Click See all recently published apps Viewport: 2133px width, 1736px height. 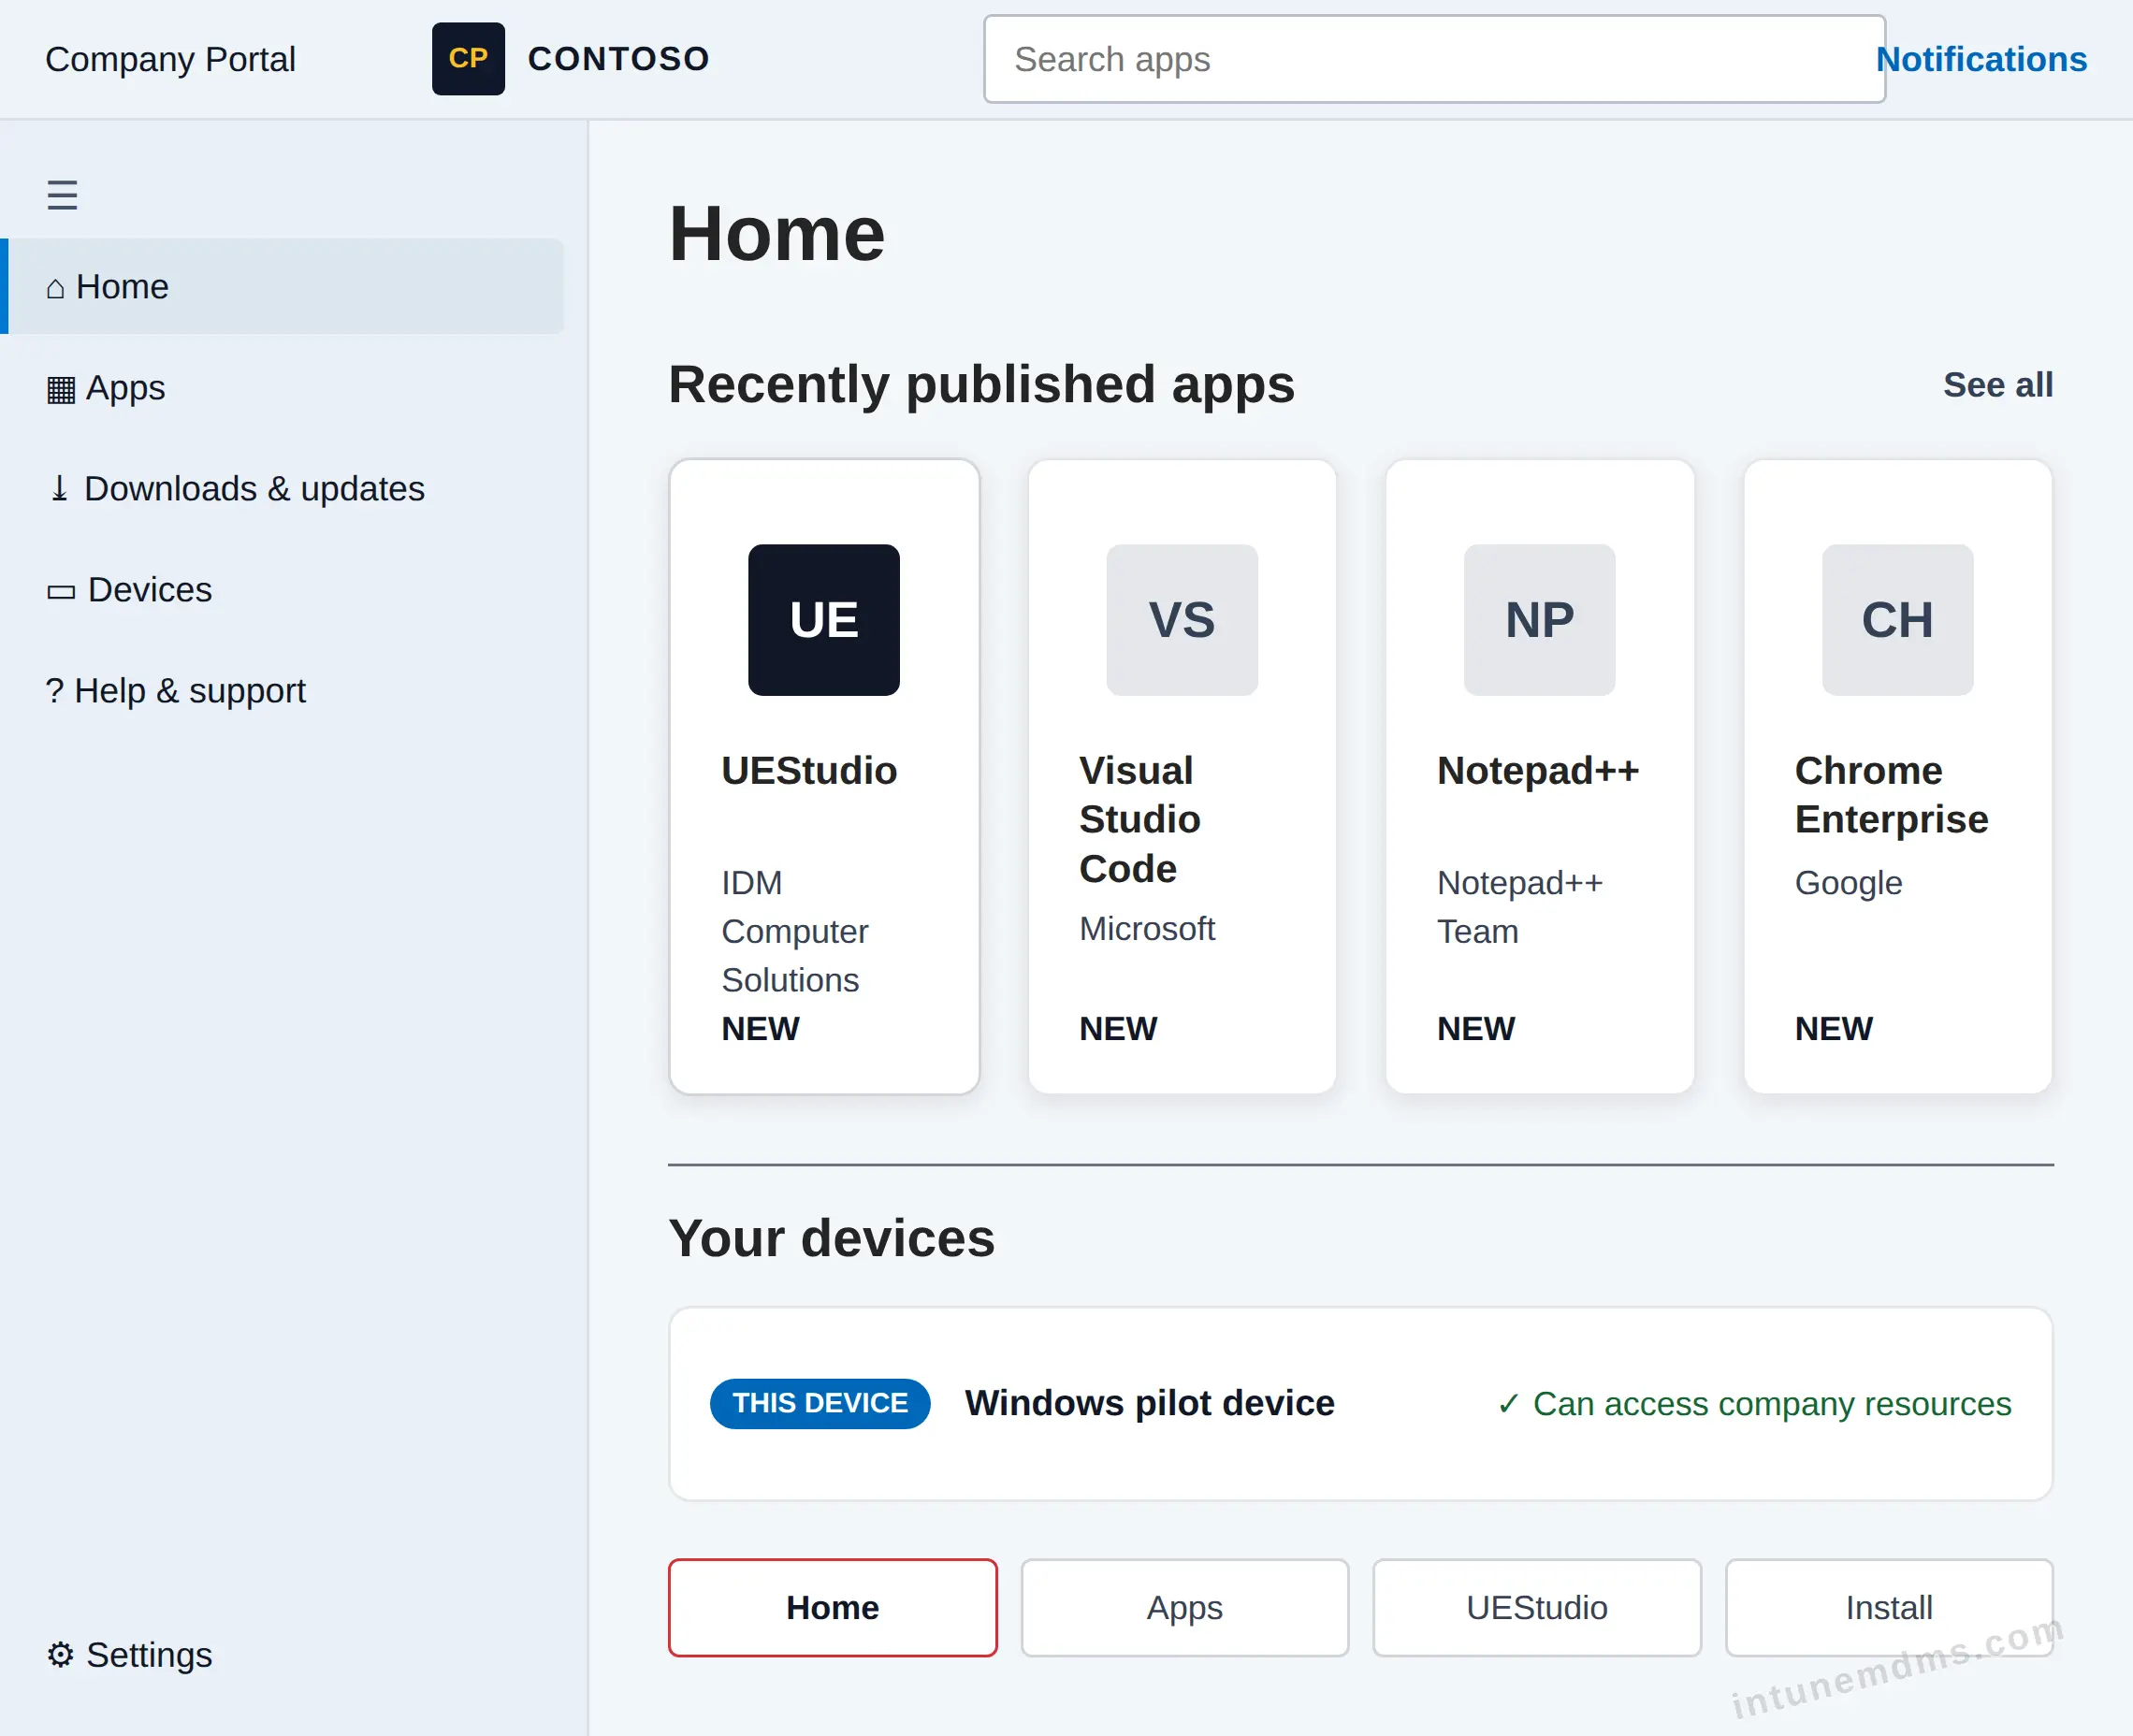pos(1997,385)
